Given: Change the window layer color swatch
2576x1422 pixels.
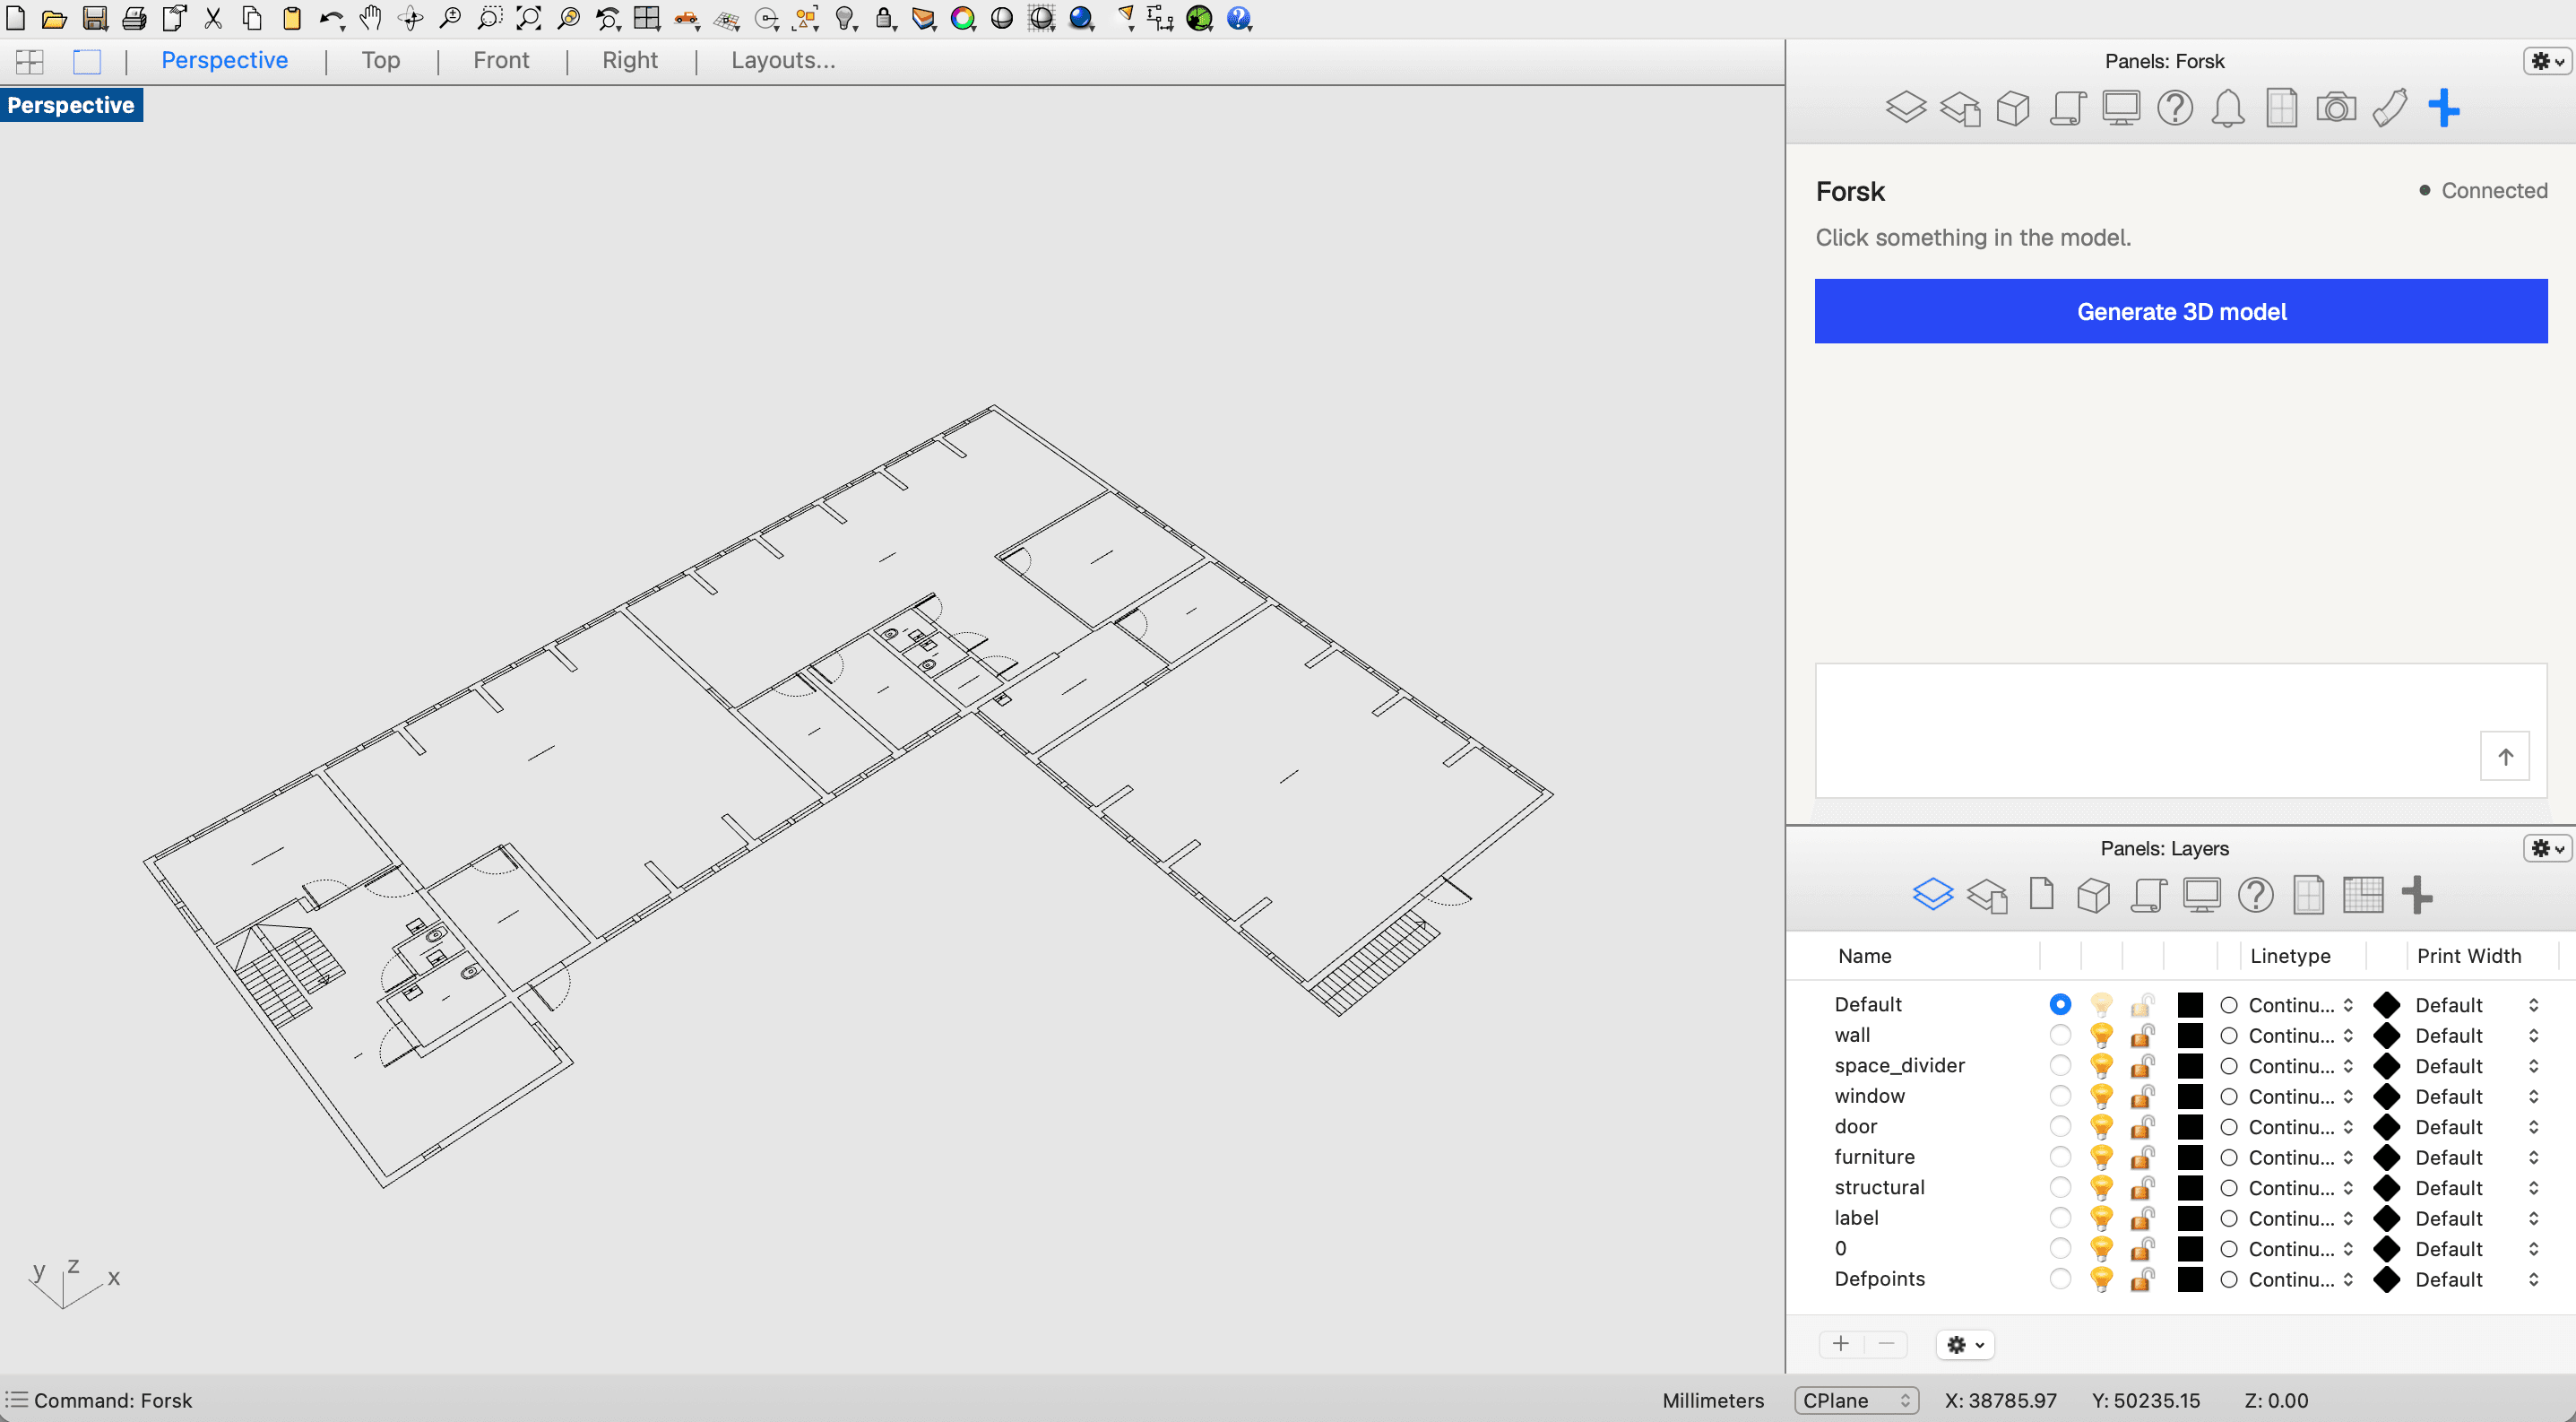Looking at the screenshot, I should pyautogui.click(x=2190, y=1096).
